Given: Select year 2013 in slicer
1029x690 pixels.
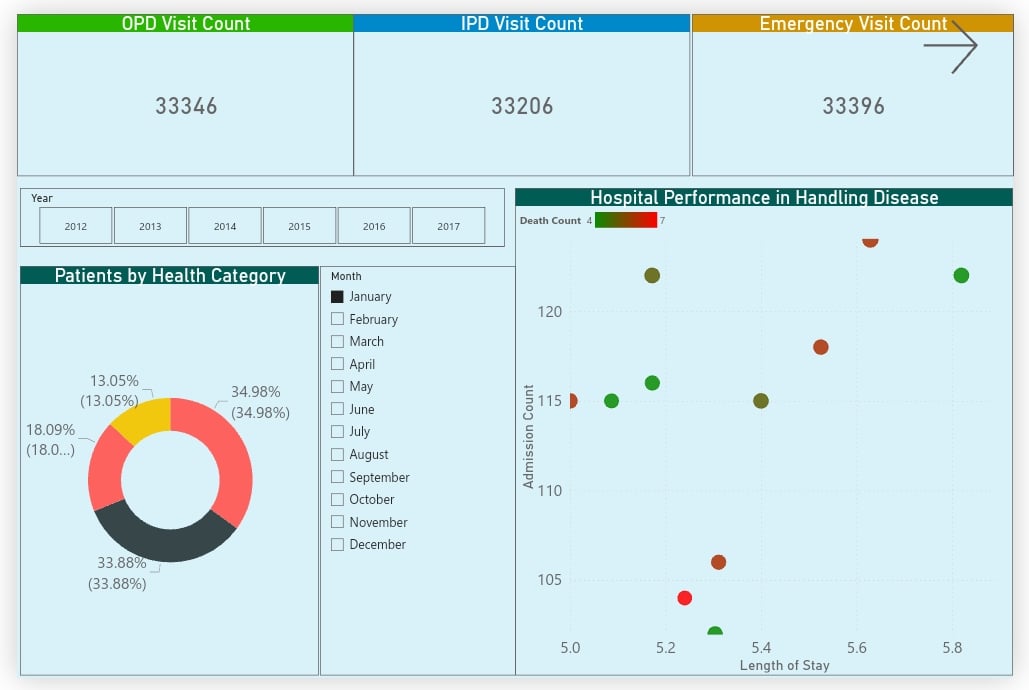Looking at the screenshot, I should [150, 226].
